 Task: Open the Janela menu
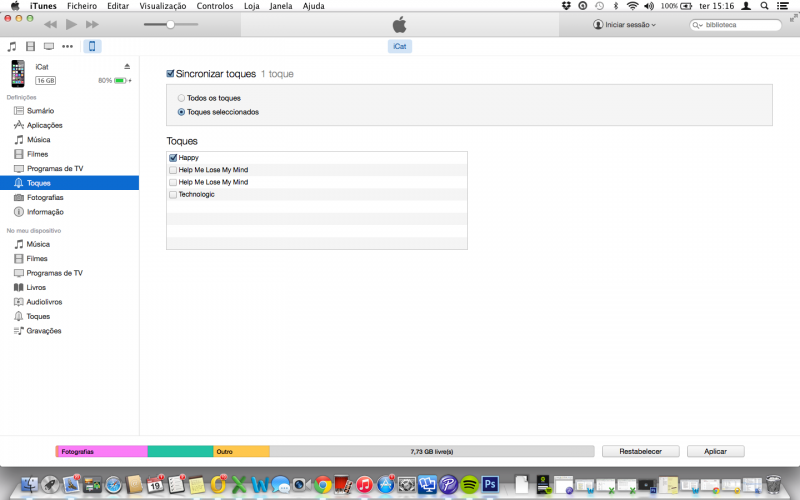(x=281, y=6)
